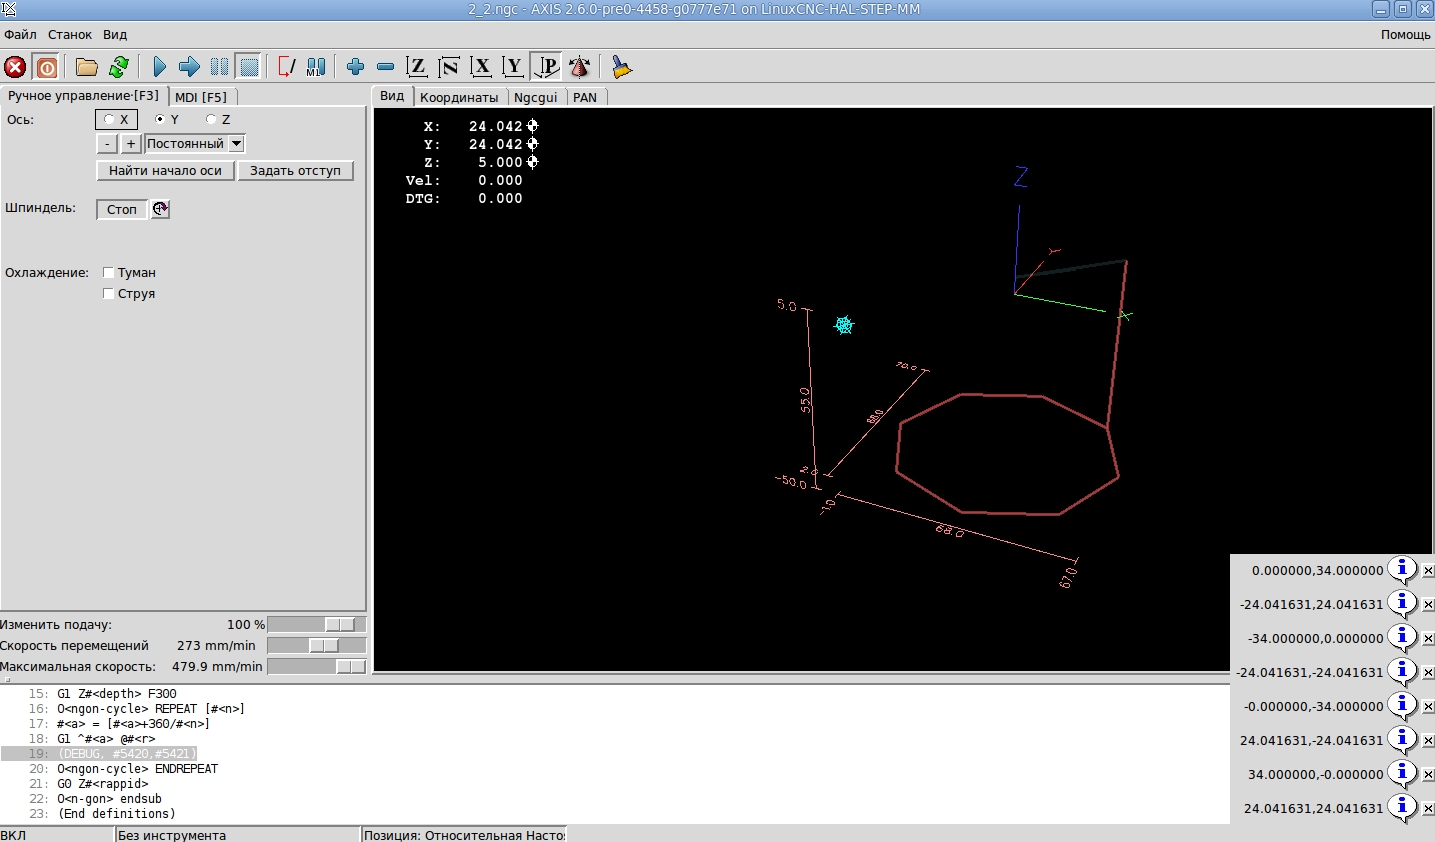The width and height of the screenshot is (1435, 842).
Task: Click the Найти начало оси button
Action: point(165,171)
